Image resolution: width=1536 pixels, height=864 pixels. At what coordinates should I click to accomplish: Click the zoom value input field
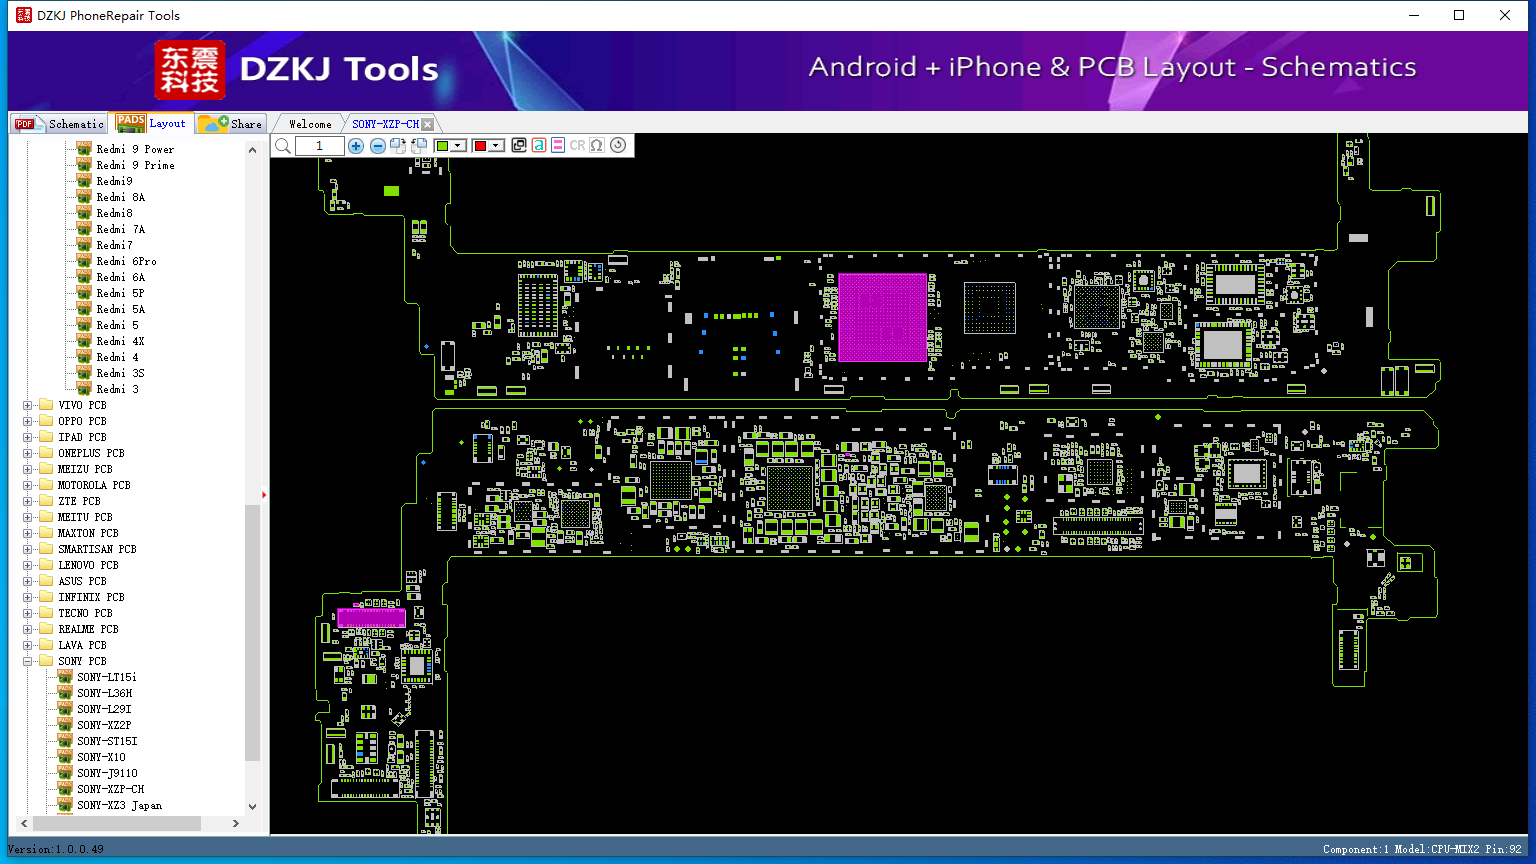[320, 146]
